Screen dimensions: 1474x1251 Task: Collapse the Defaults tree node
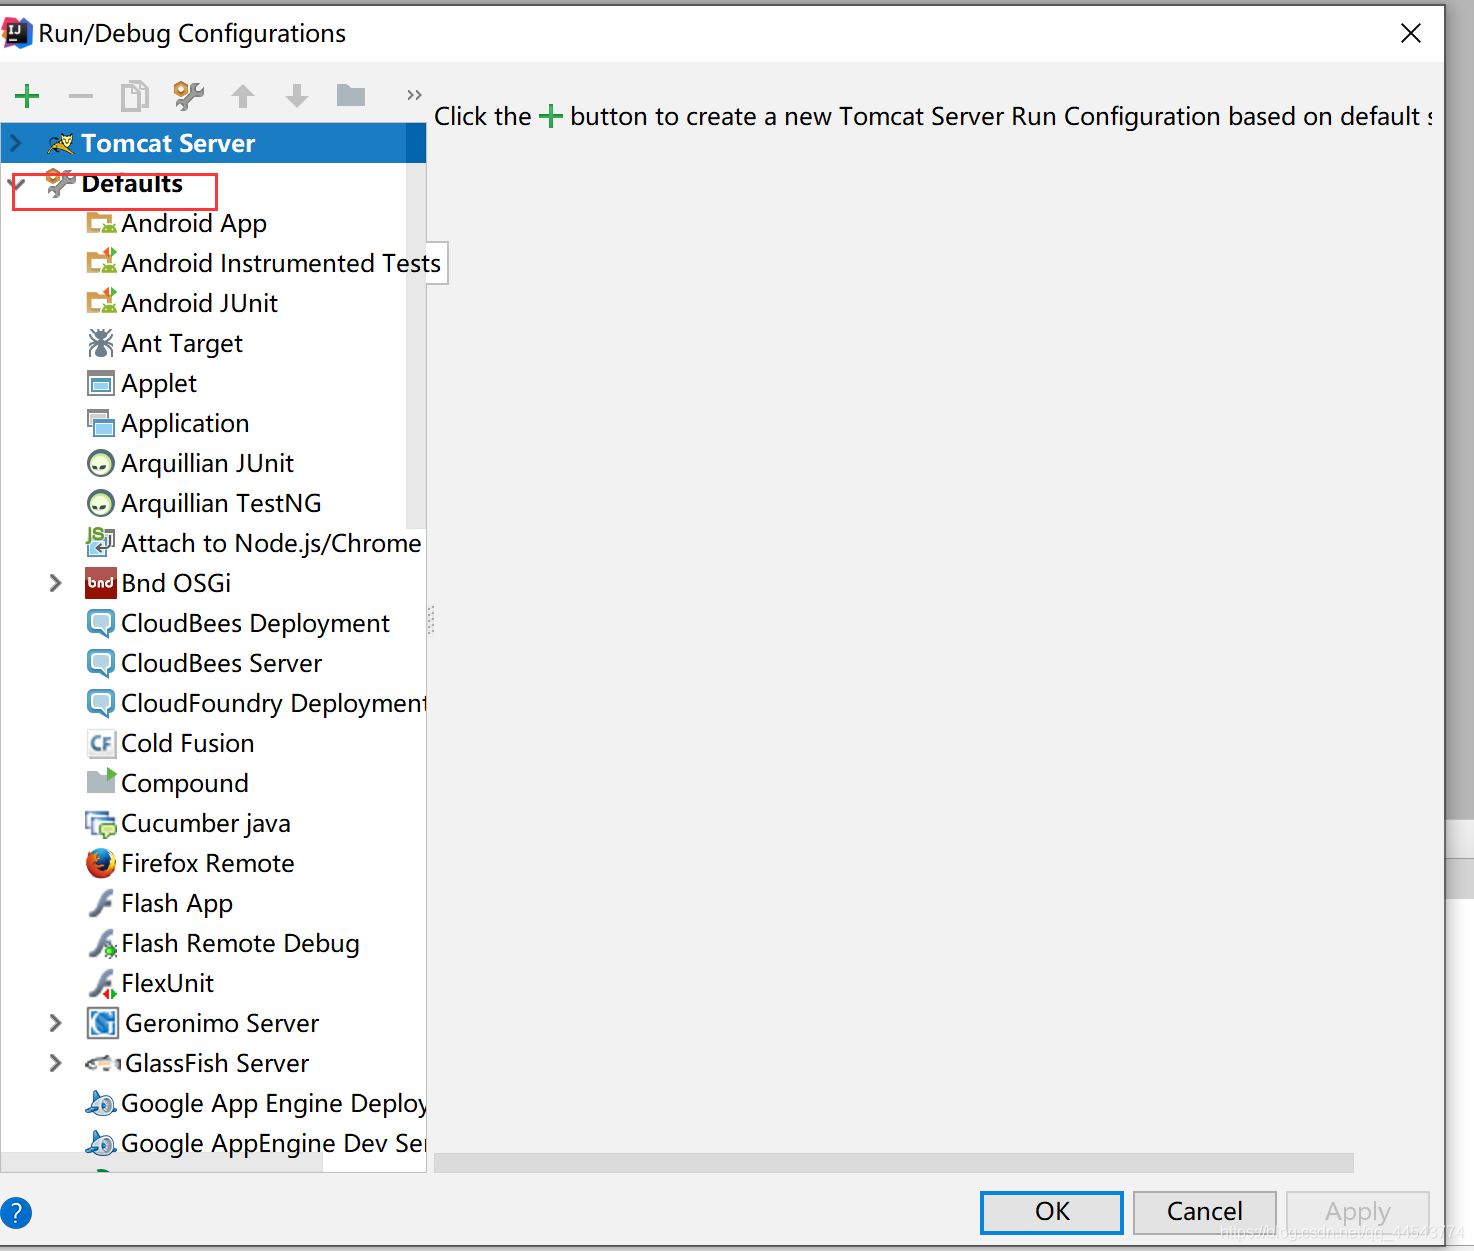[x=16, y=184]
